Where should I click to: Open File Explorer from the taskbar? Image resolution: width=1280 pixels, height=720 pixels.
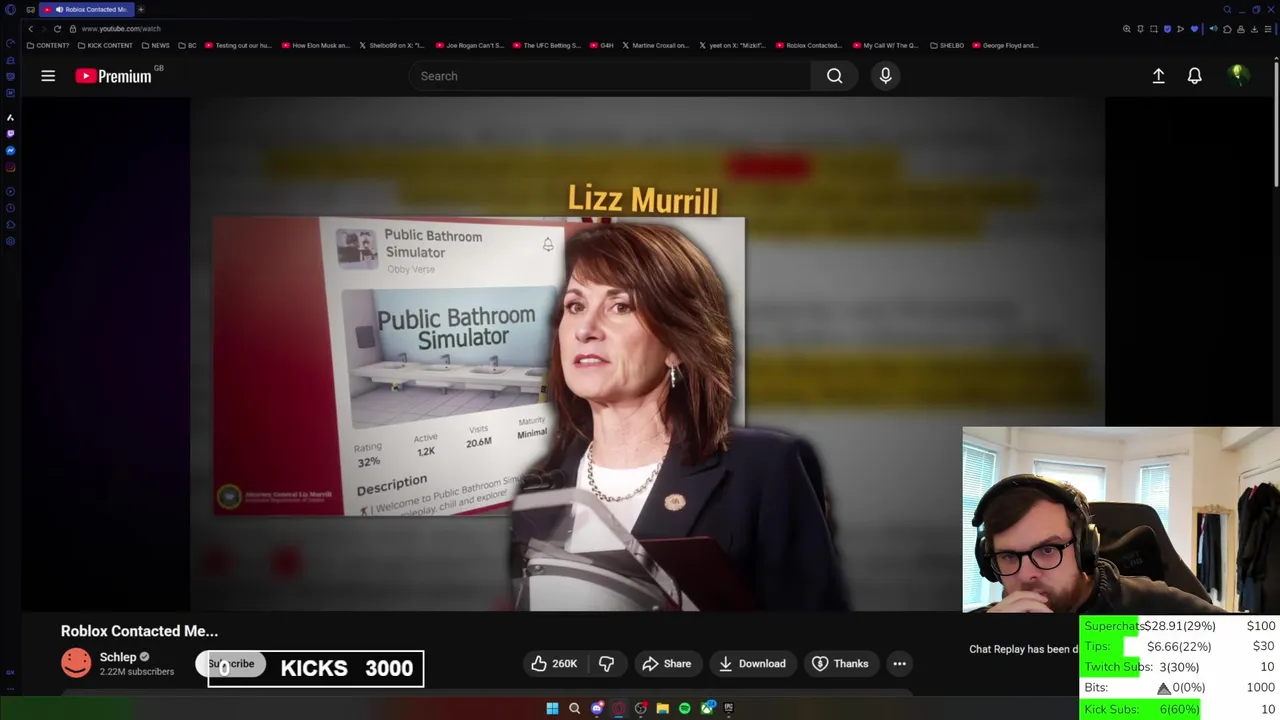(662, 708)
